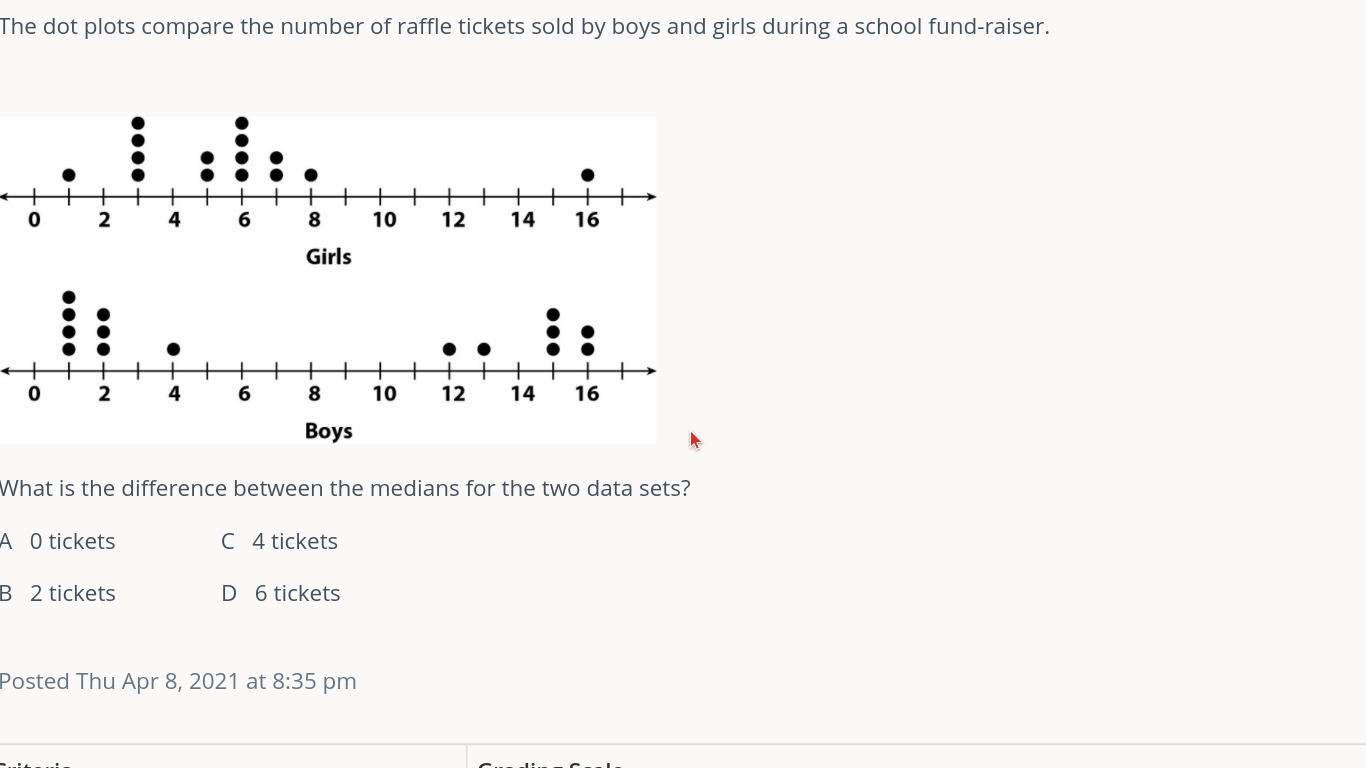Click the lone dot above 16 in Girls plot
This screenshot has width=1366, height=768.
coord(588,175)
